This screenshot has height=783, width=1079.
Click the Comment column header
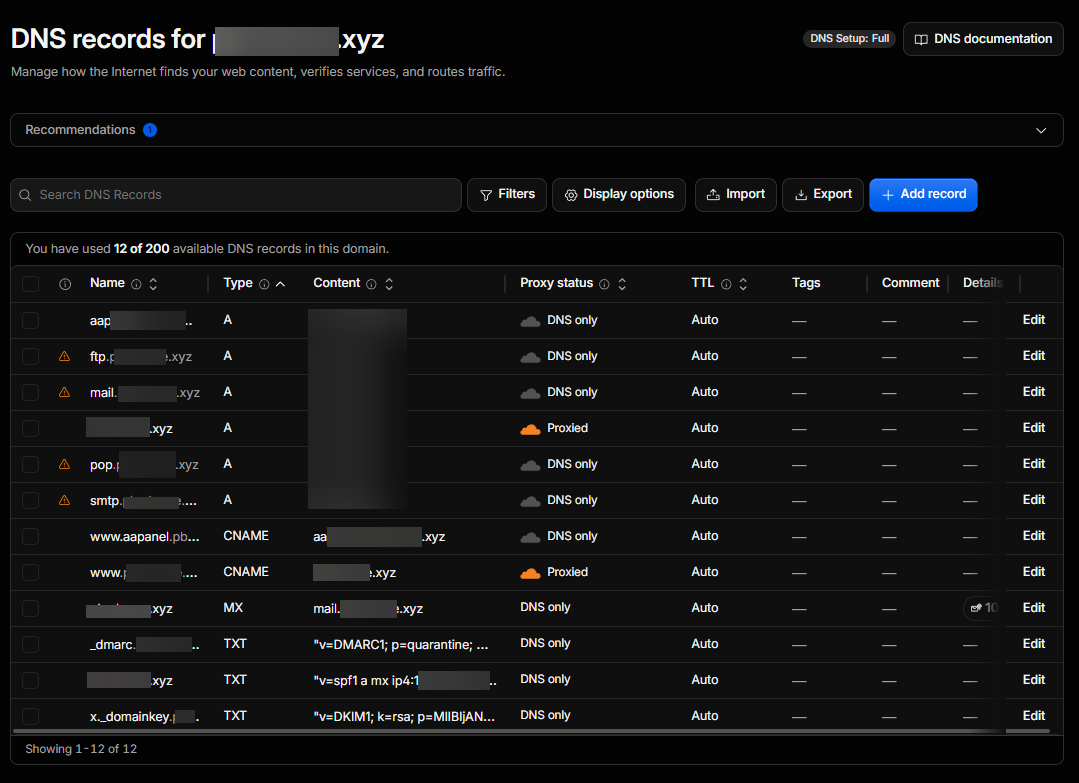(x=910, y=283)
